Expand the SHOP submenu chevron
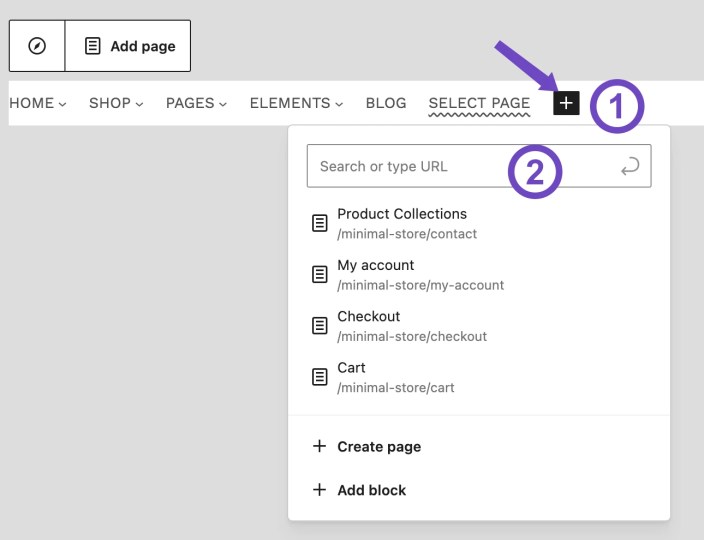Viewport: 704px width, 540px height. click(140, 104)
